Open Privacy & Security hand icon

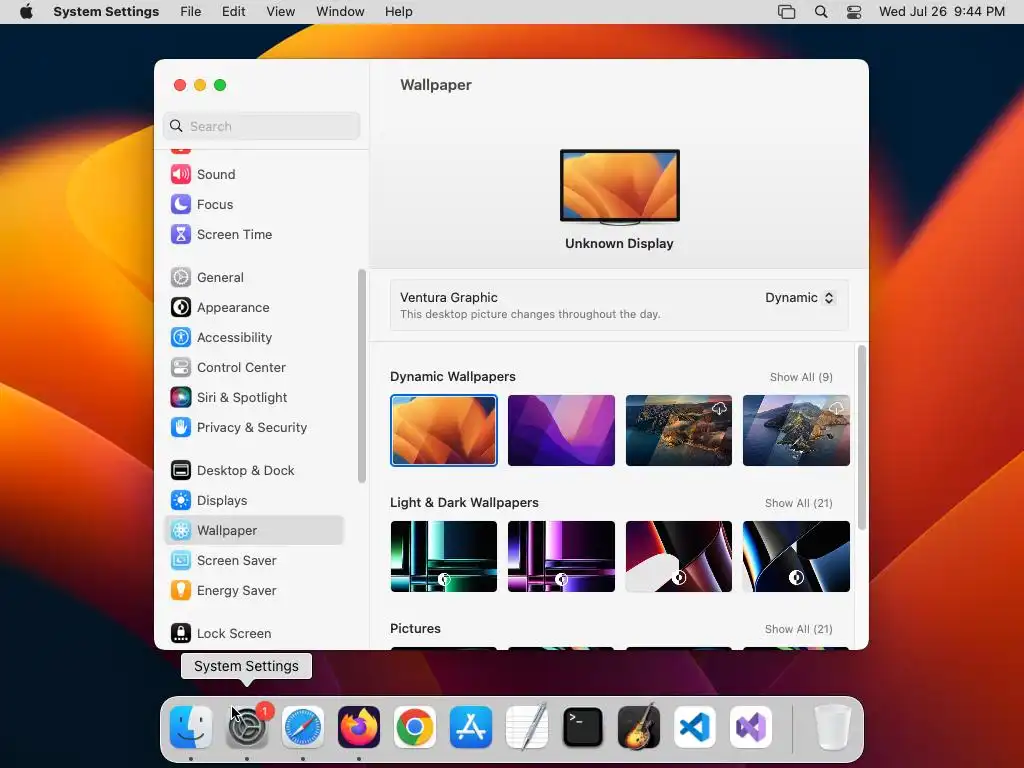(x=181, y=428)
